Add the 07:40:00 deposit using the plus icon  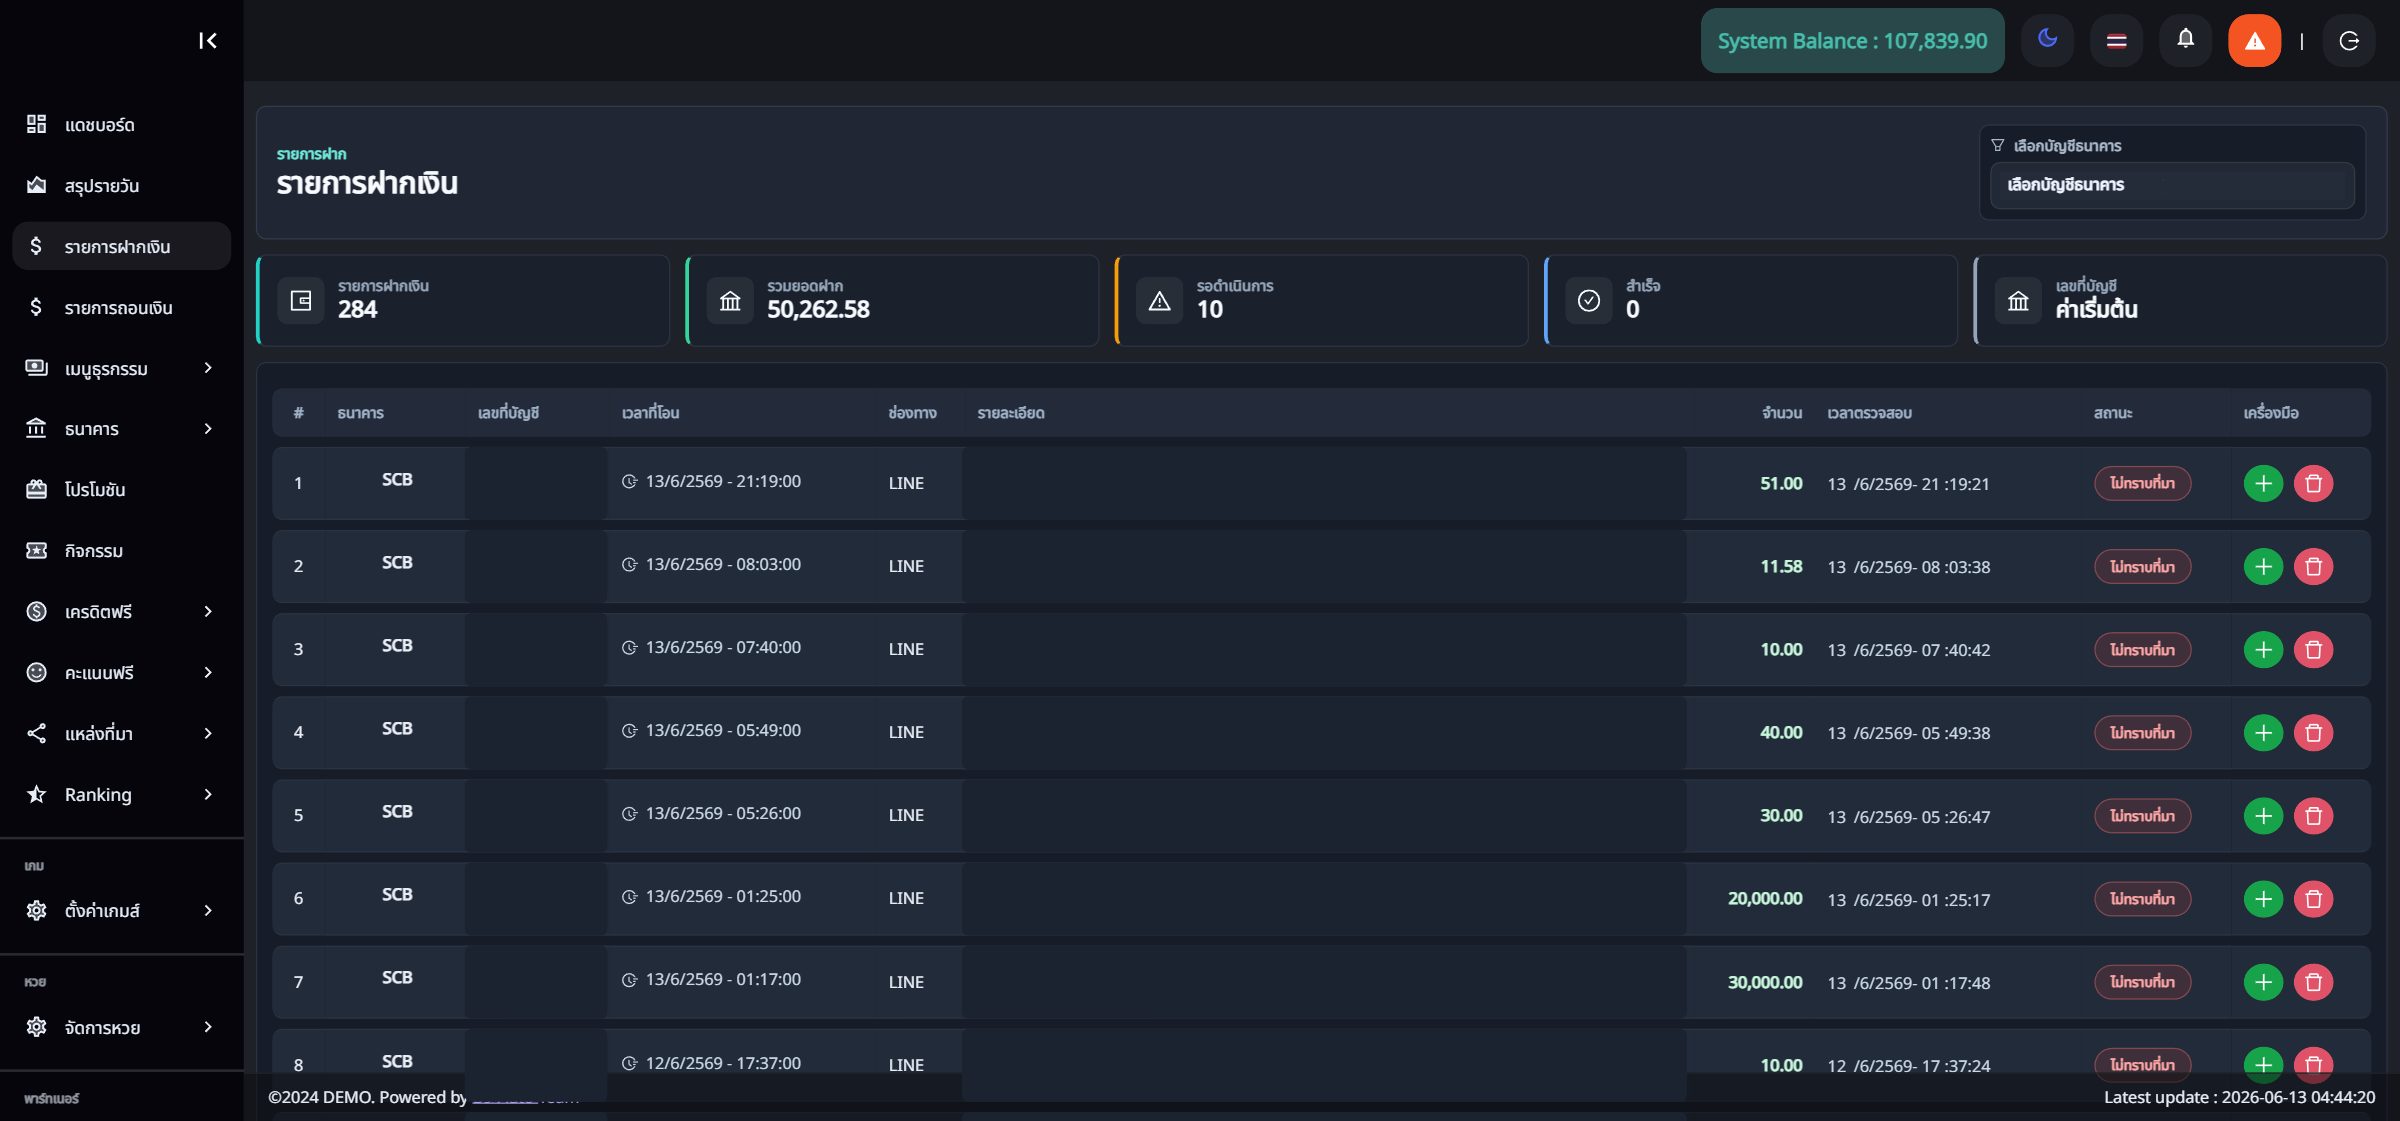tap(2263, 650)
